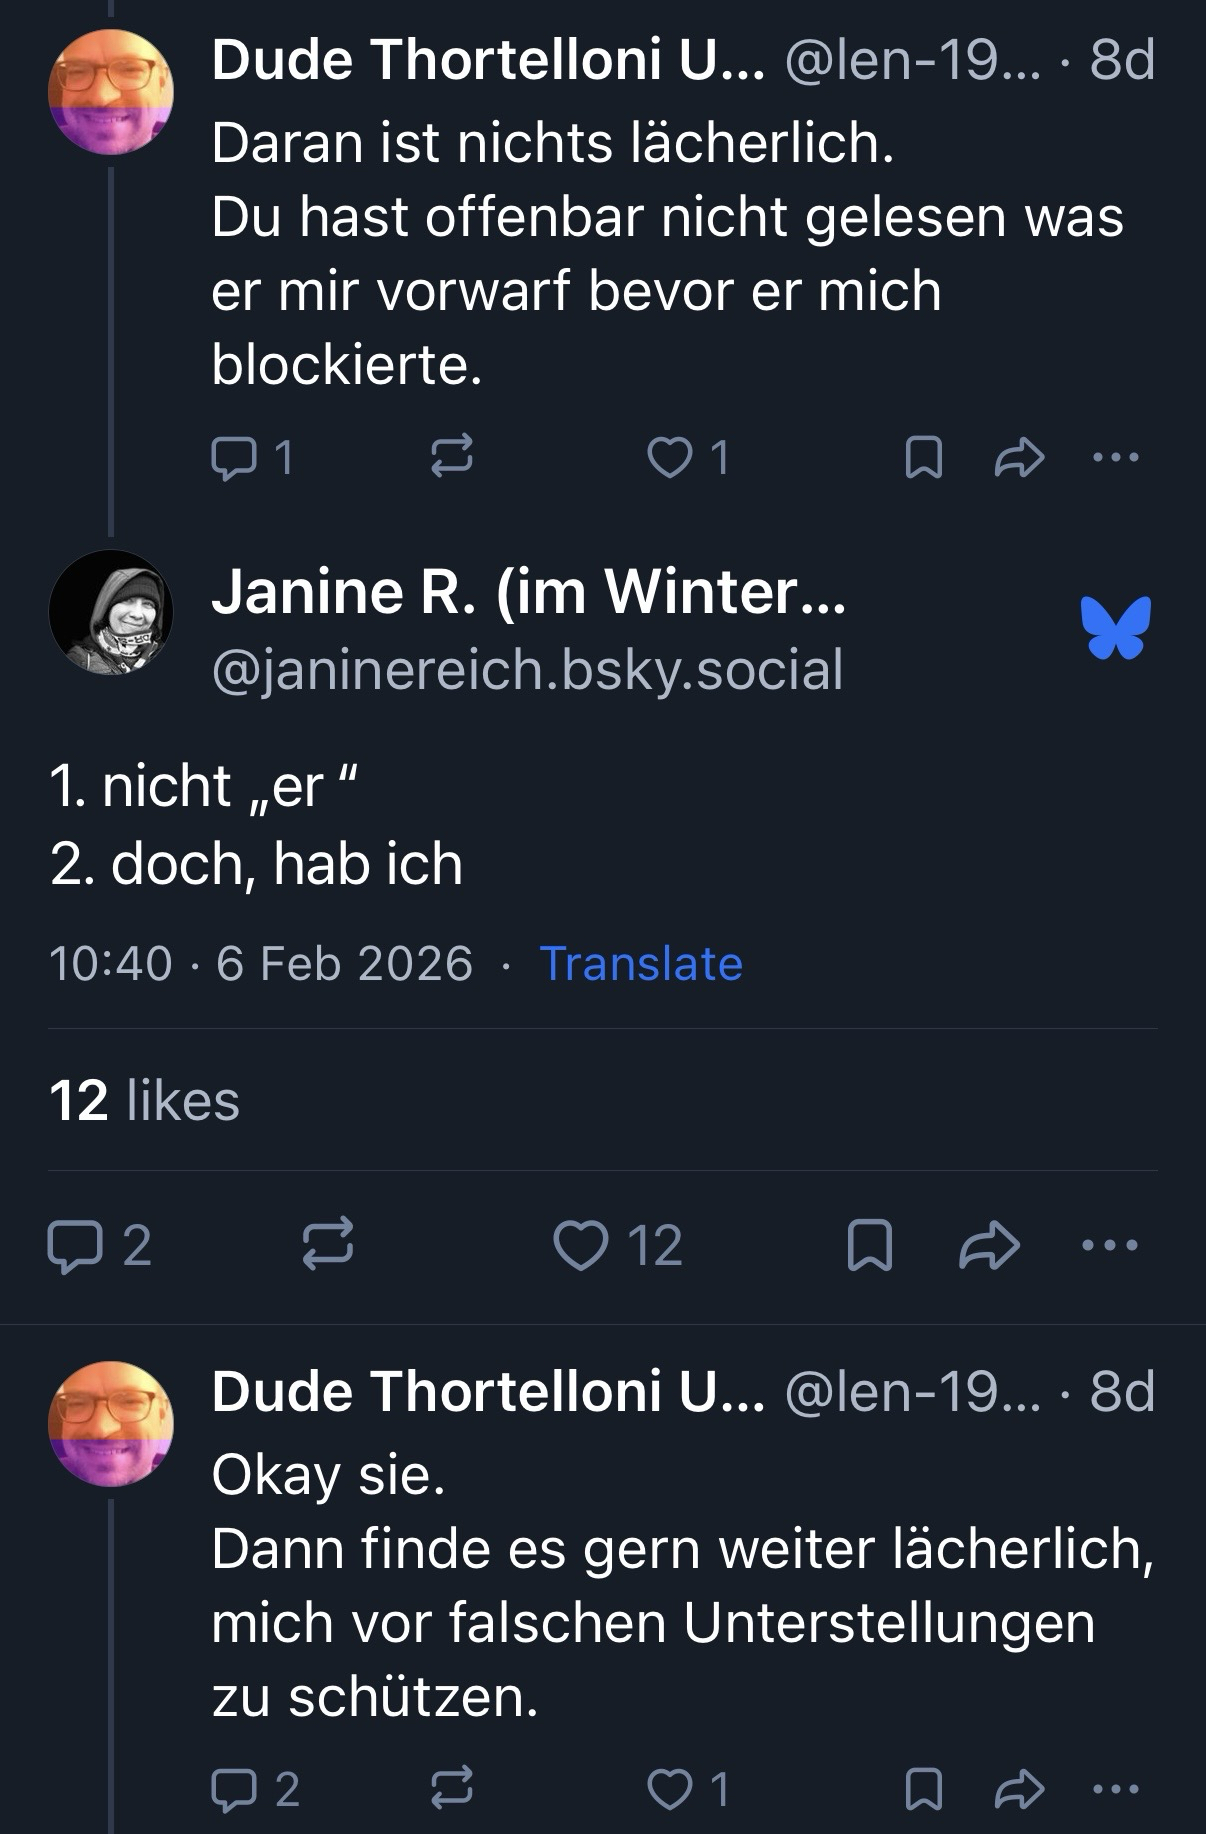Click the Translate link
This screenshot has width=1206, height=1834.
[x=641, y=964]
